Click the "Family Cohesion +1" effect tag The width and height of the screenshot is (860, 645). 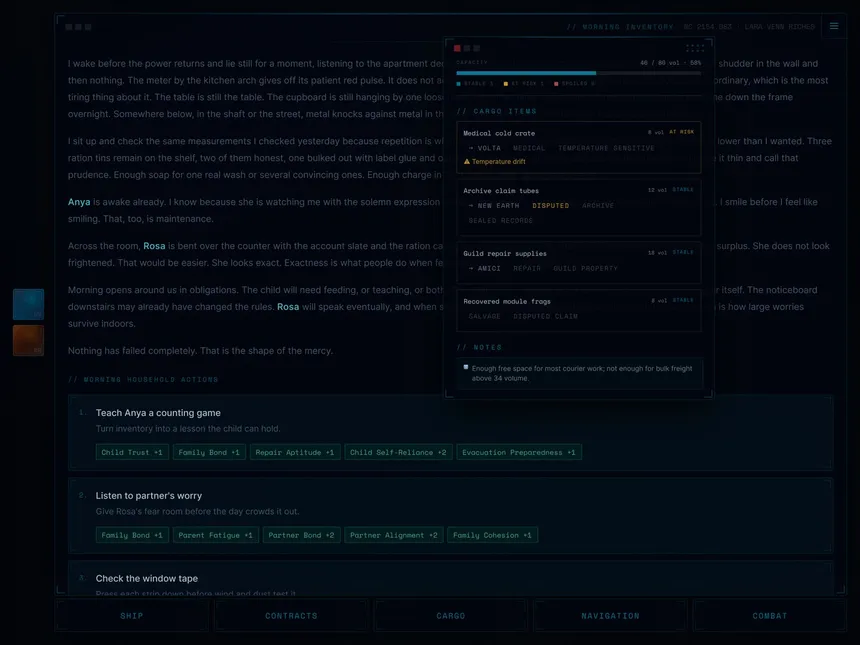(492, 535)
